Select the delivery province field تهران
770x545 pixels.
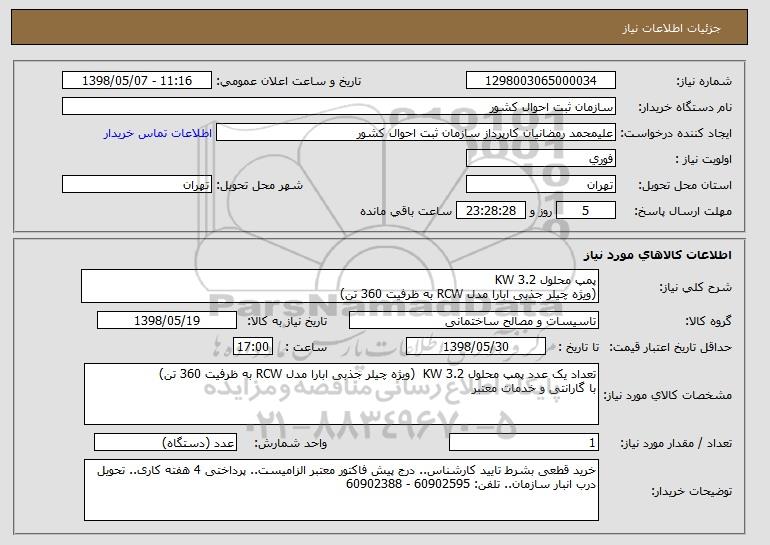(541, 185)
